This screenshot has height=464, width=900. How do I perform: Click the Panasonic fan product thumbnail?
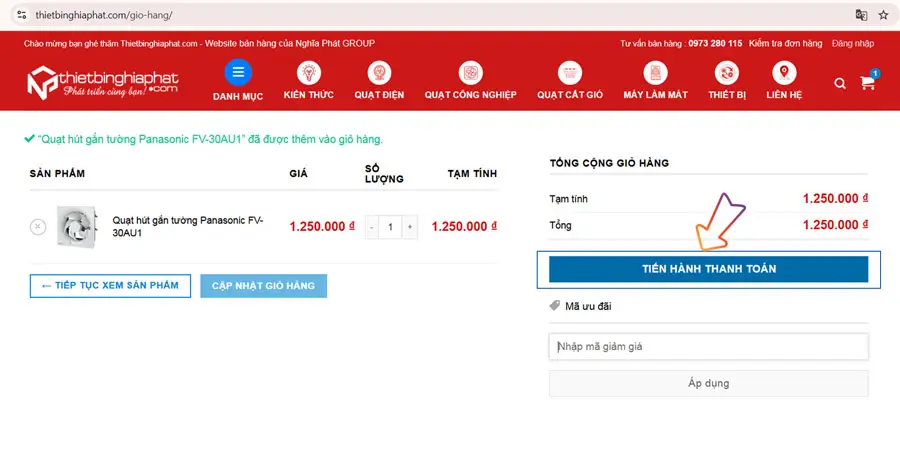tap(77, 226)
